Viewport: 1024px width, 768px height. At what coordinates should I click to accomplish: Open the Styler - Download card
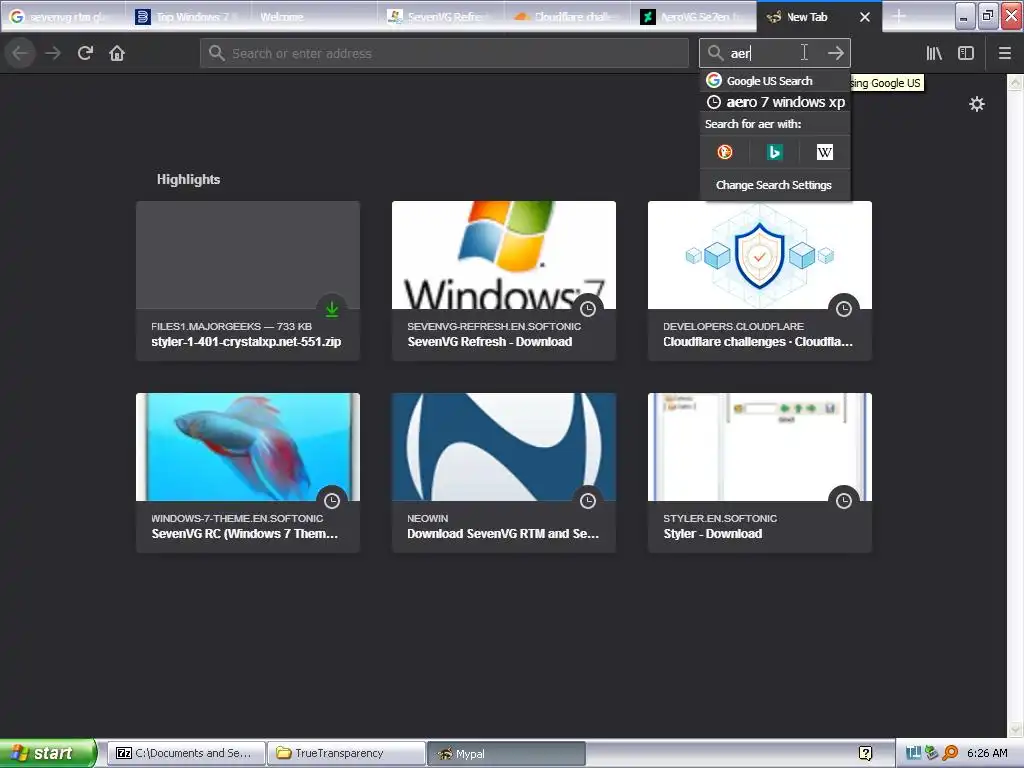760,472
